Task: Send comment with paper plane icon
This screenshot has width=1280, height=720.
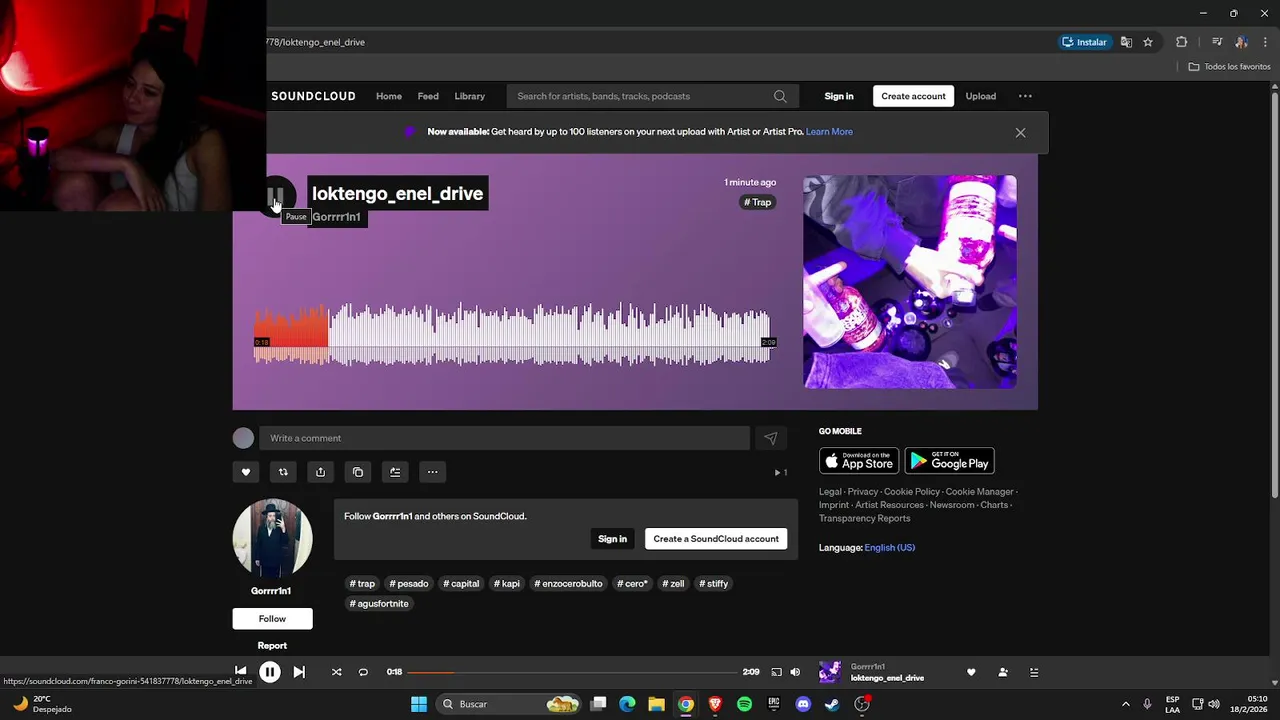Action: [770, 438]
